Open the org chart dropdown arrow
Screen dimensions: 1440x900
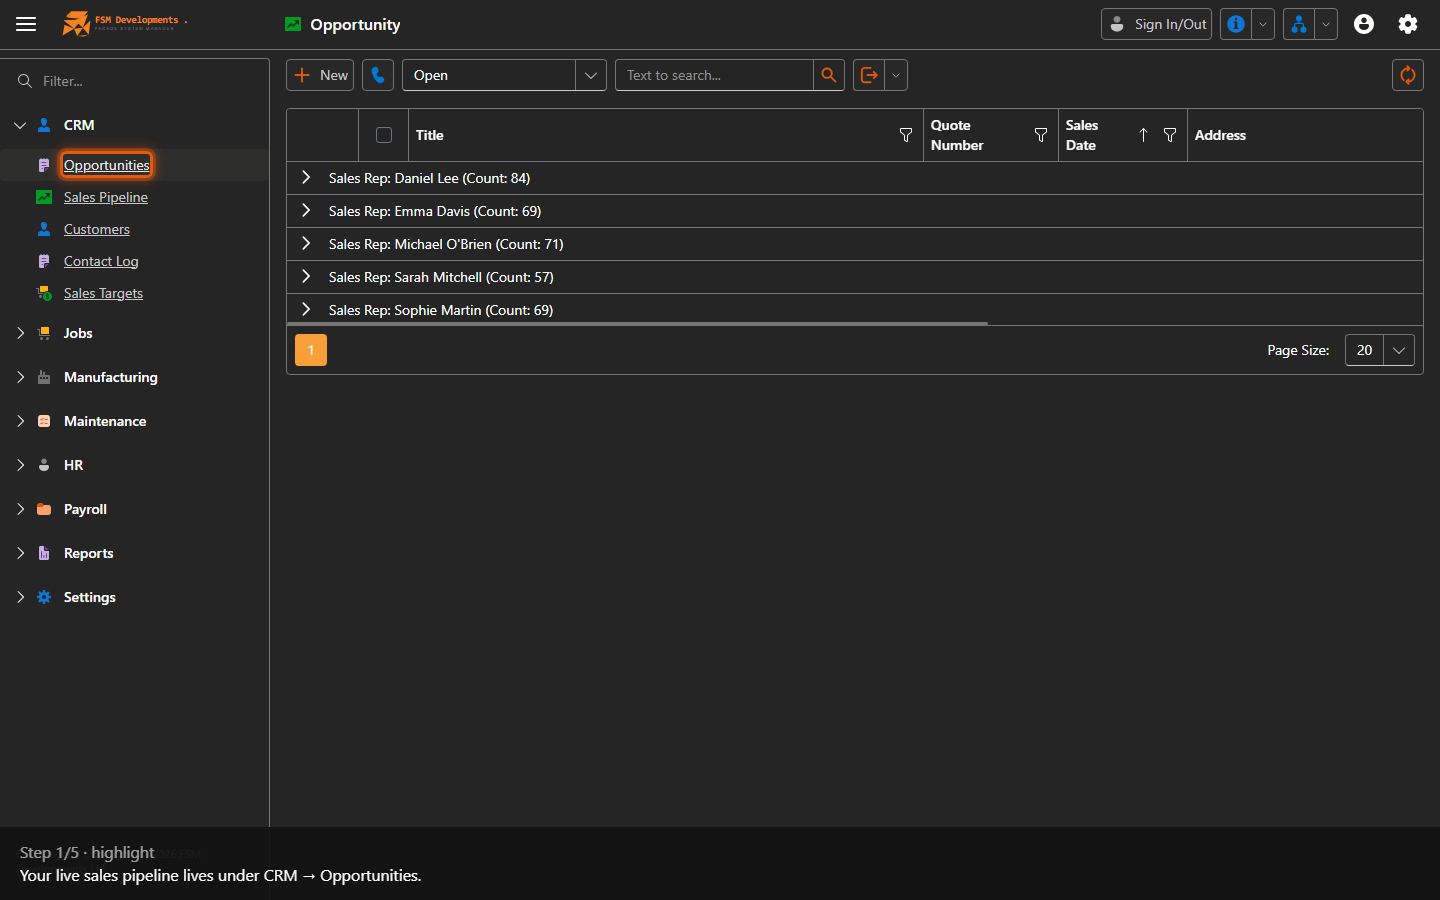pos(1326,24)
